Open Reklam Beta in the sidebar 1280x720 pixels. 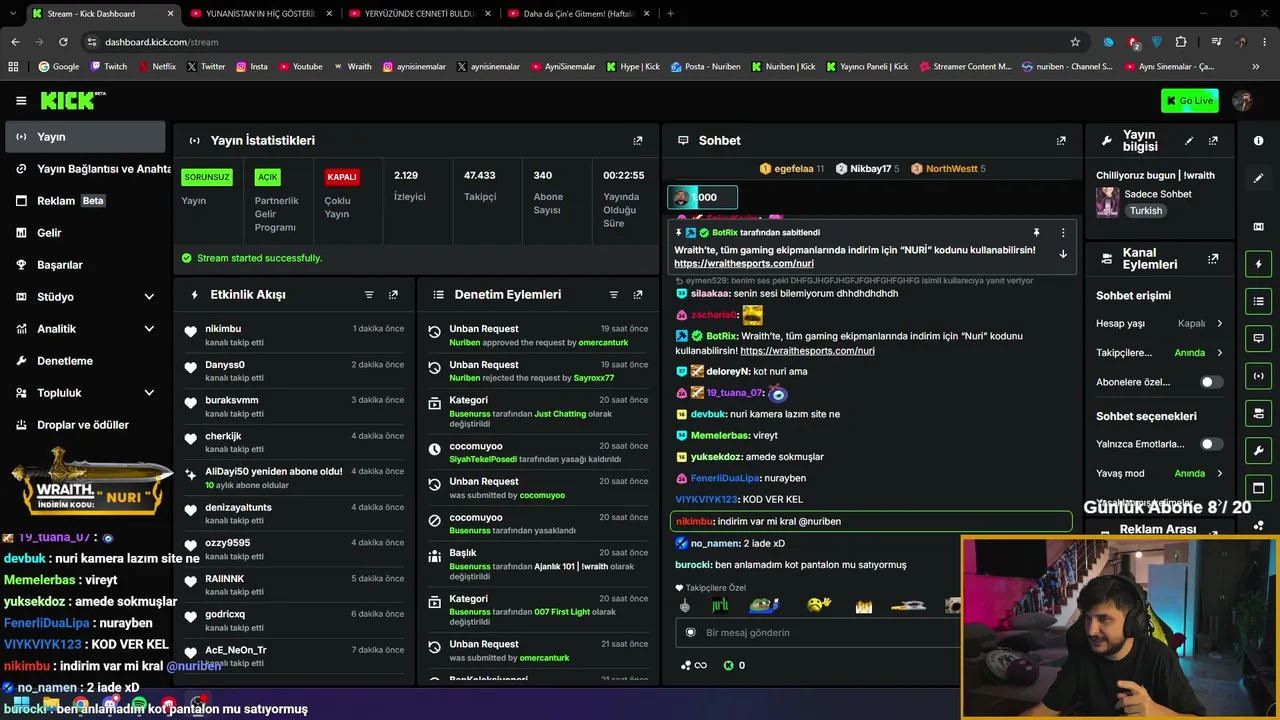tap(85, 201)
